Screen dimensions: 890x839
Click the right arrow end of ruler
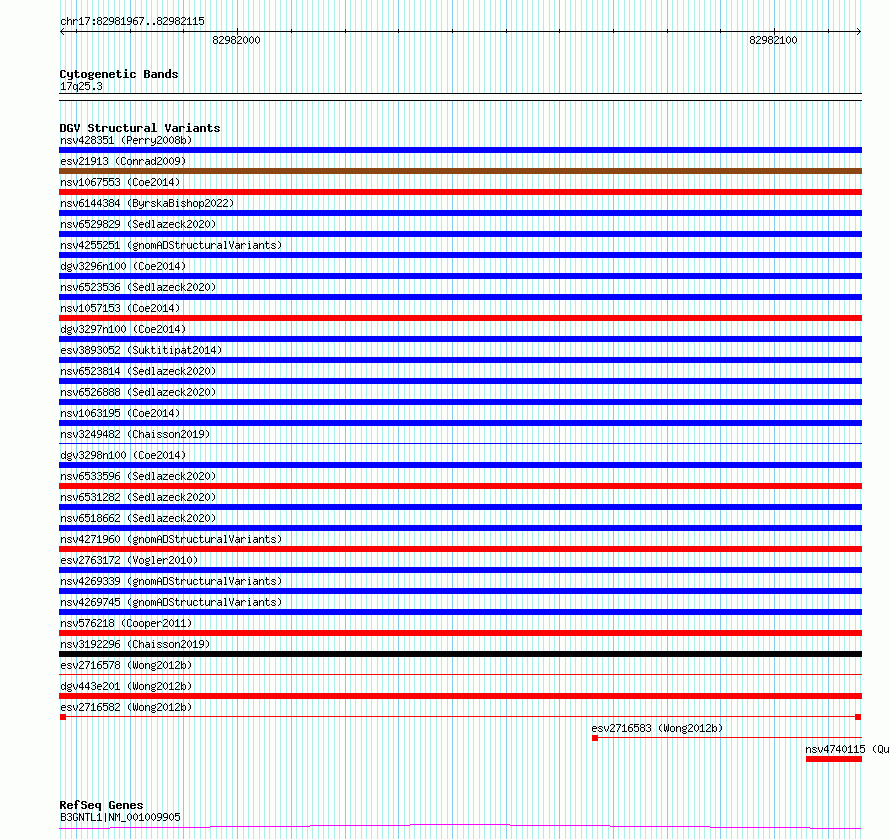point(859,32)
